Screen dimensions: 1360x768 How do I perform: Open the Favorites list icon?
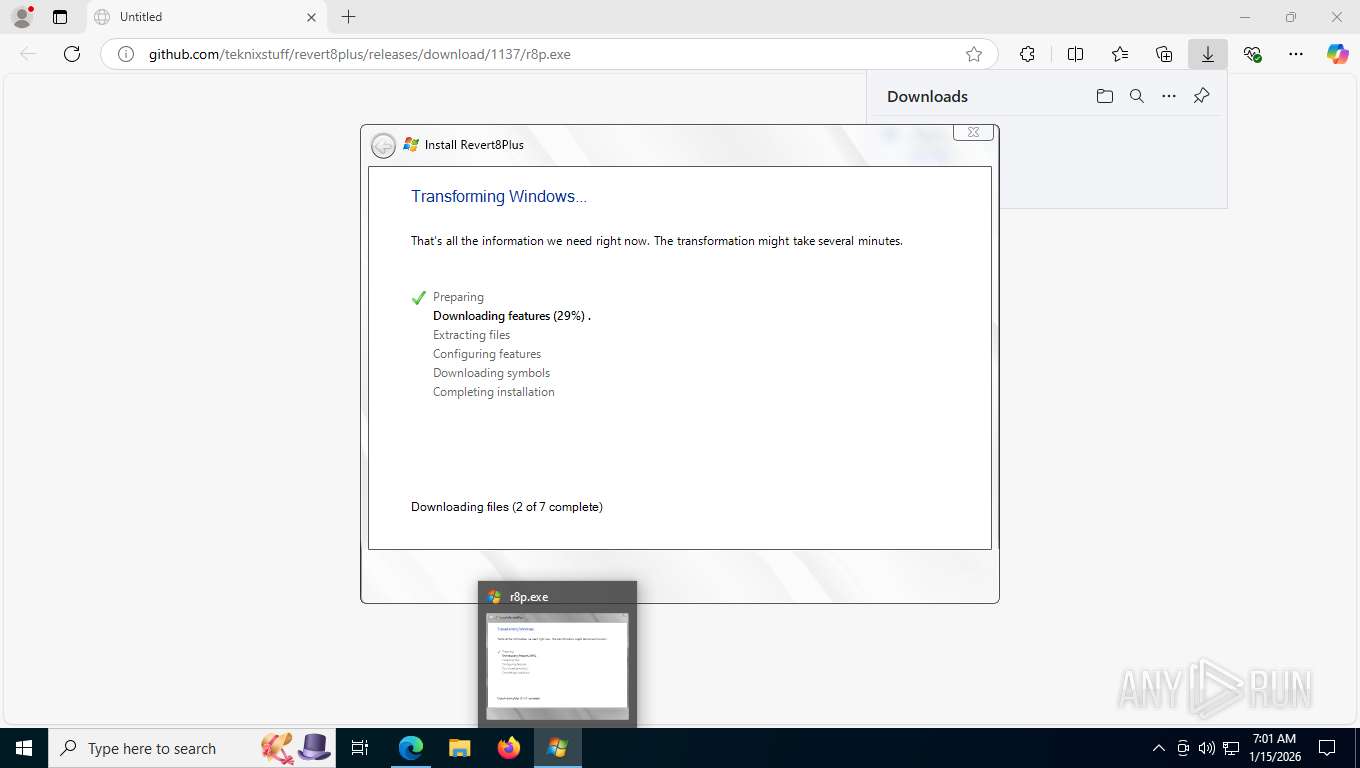[x=1120, y=54]
